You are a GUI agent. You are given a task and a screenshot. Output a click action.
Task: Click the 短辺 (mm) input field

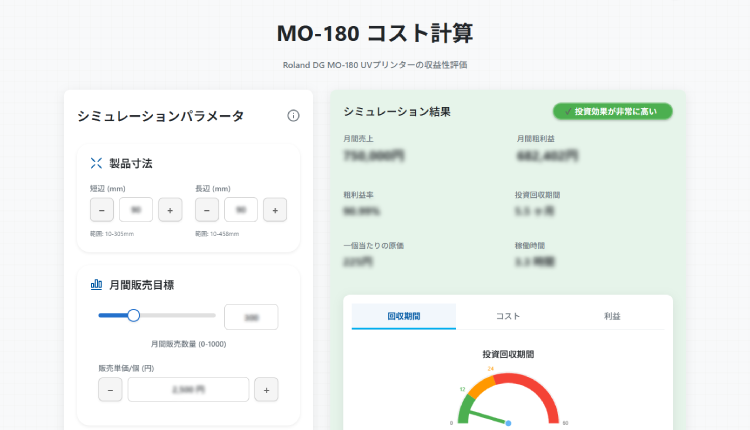(x=136, y=209)
